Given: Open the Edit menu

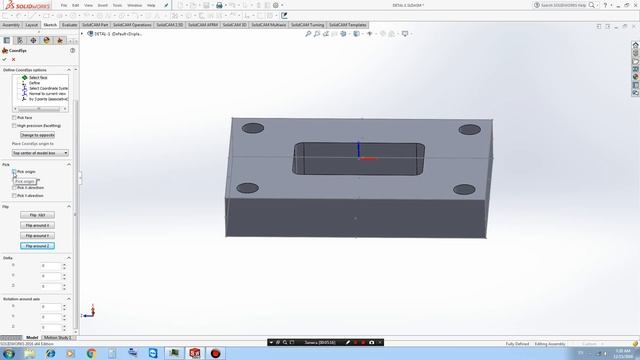Looking at the screenshot, I should point(76,5).
